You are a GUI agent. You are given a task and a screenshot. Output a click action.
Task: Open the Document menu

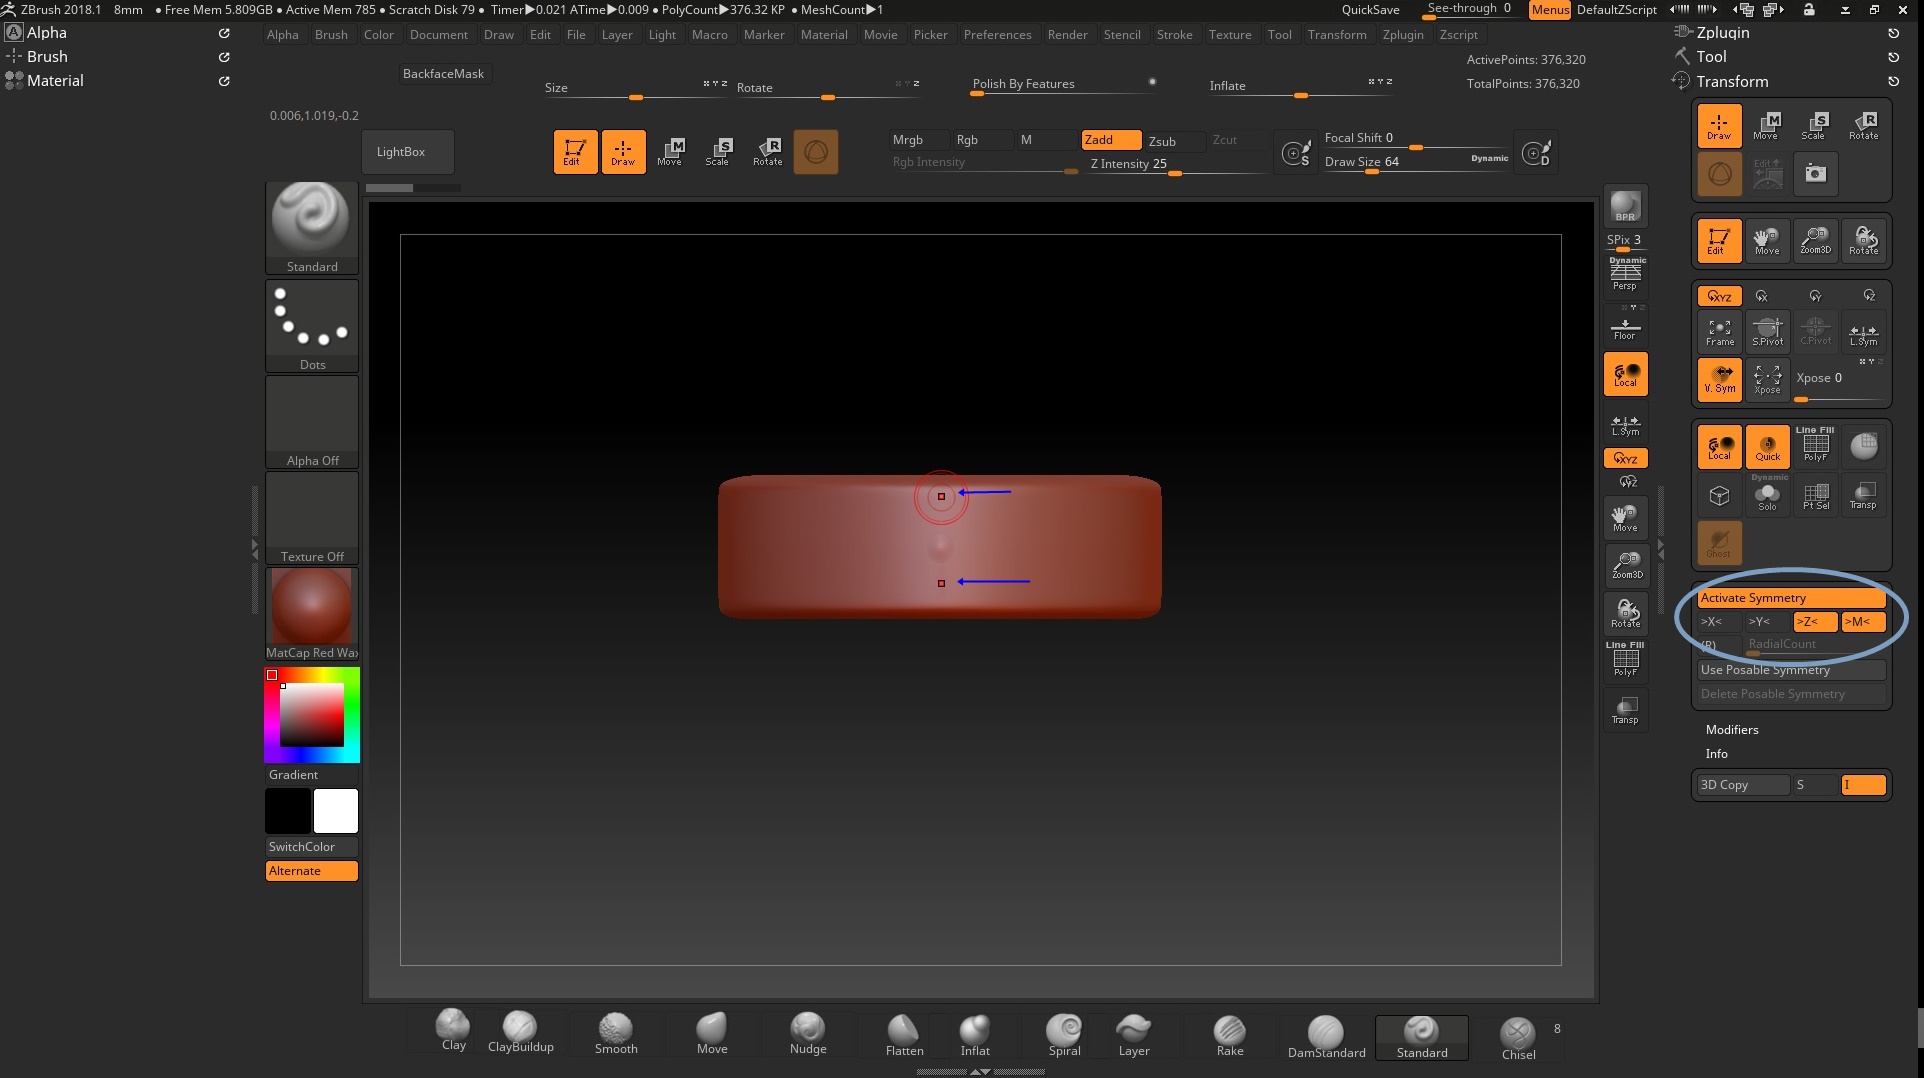(x=438, y=34)
